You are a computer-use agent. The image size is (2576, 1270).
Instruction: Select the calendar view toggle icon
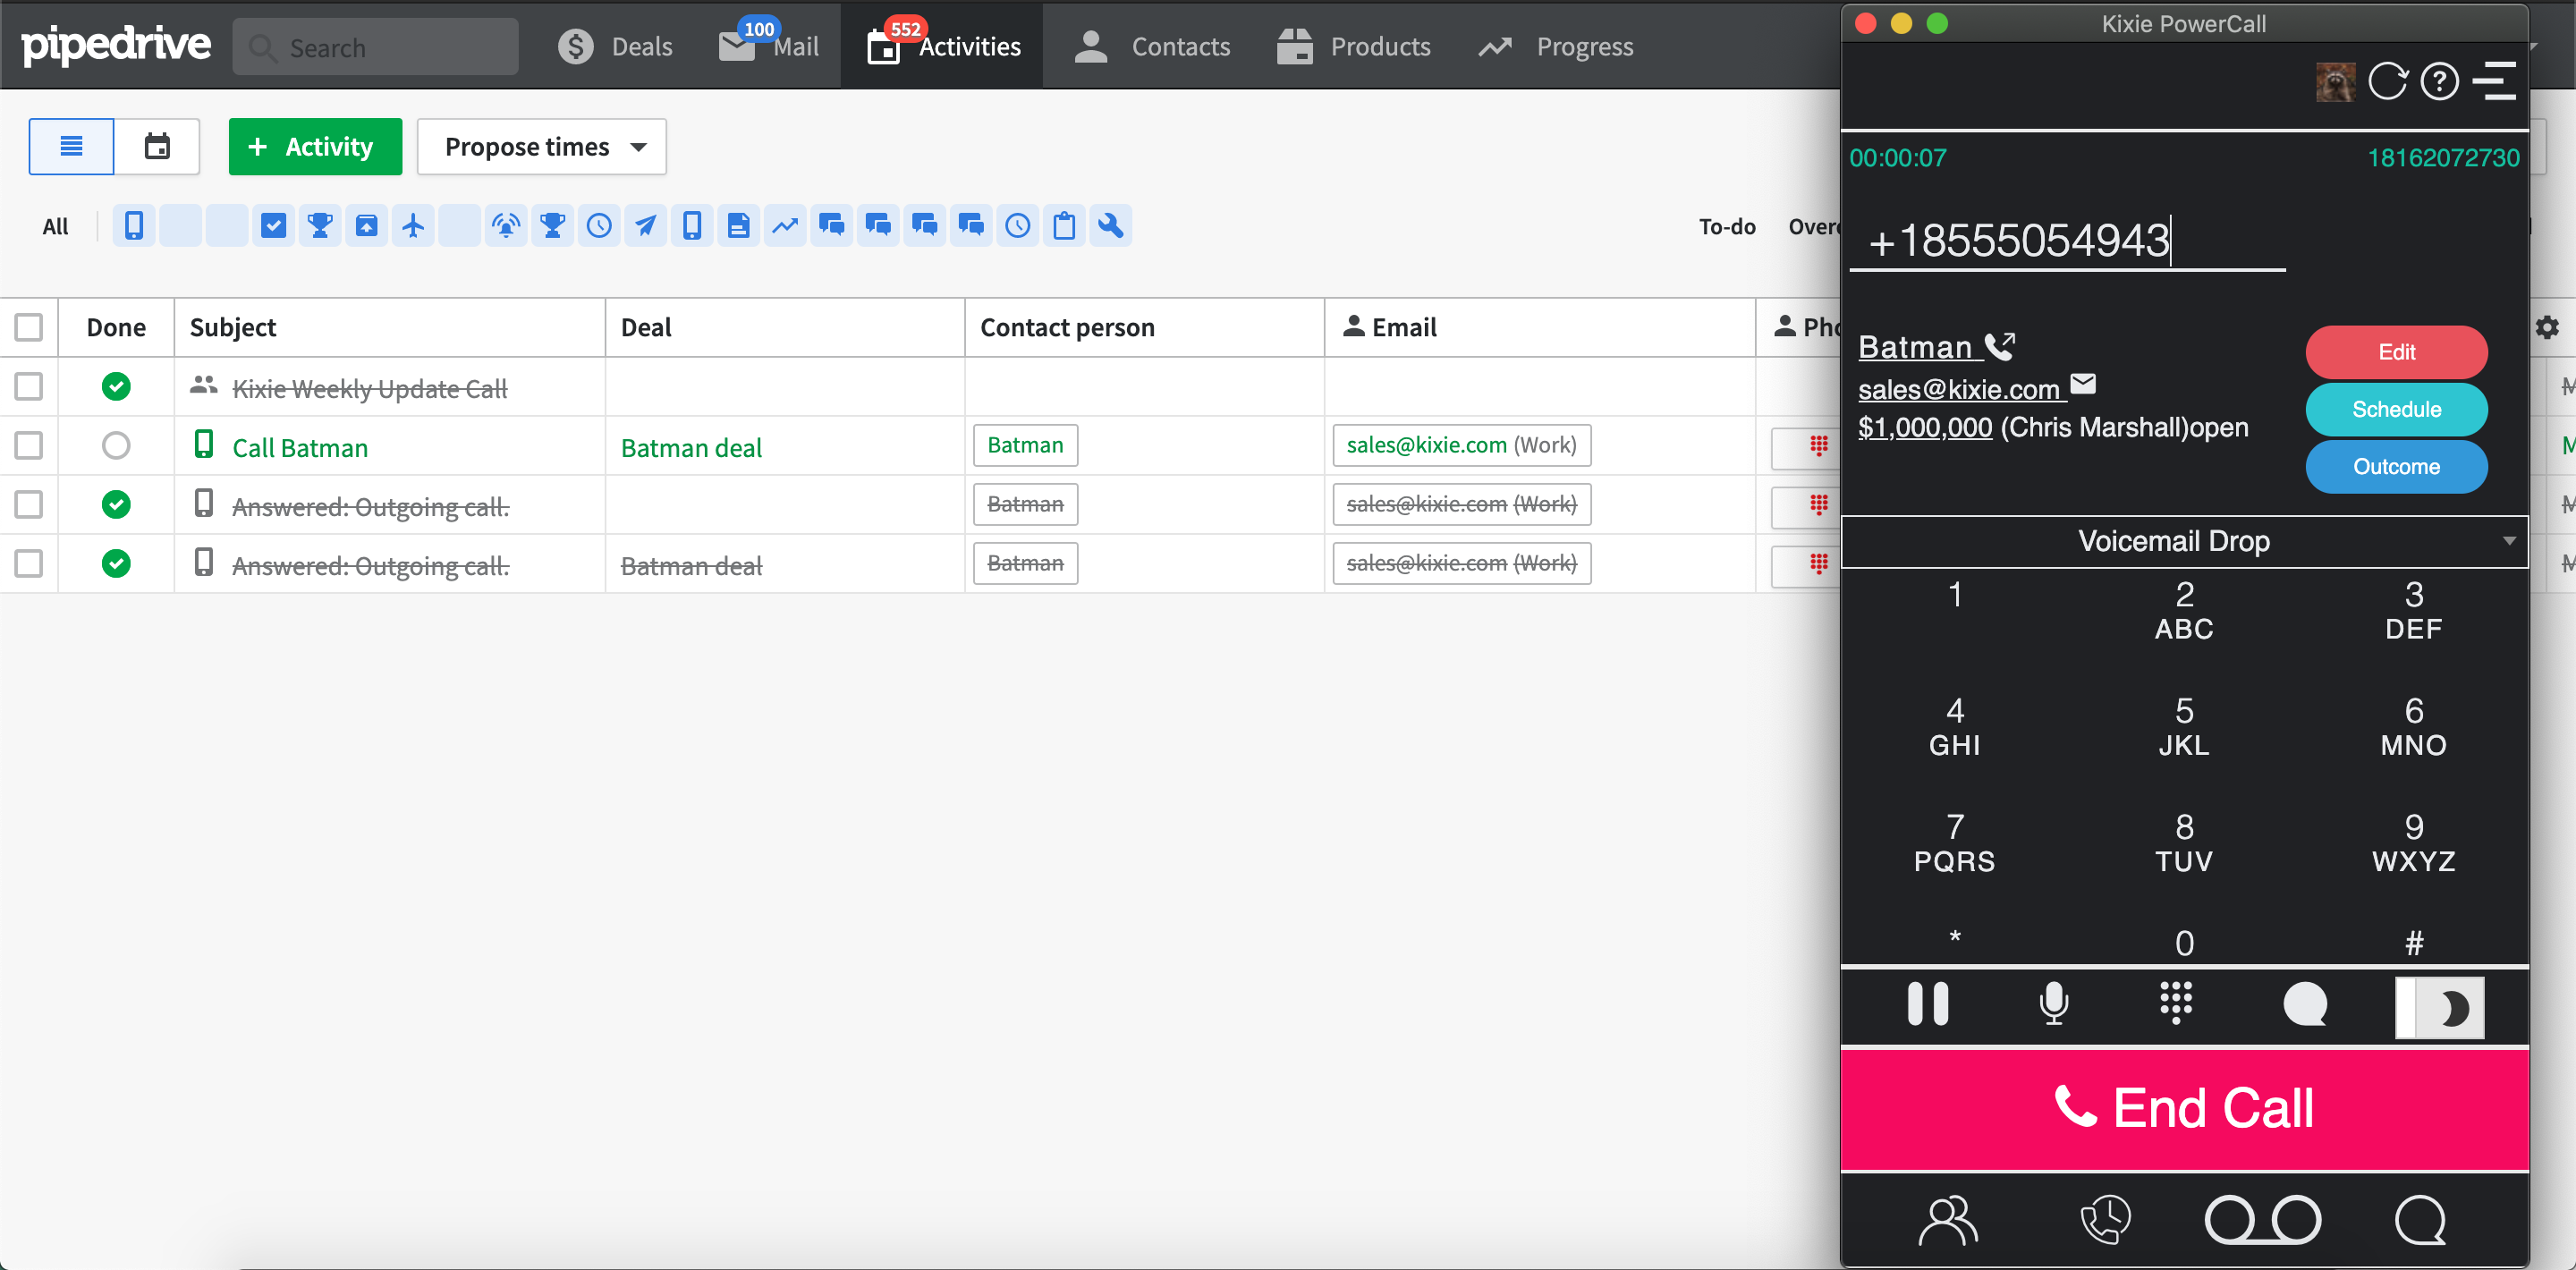[x=157, y=146]
